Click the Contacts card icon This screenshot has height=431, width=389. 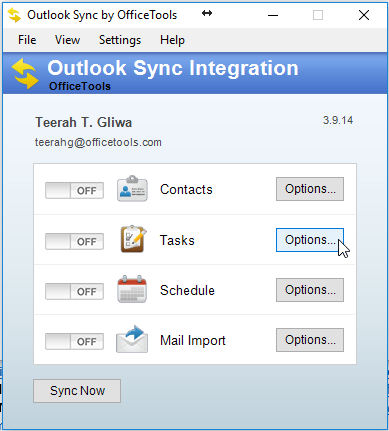pyautogui.click(x=132, y=189)
